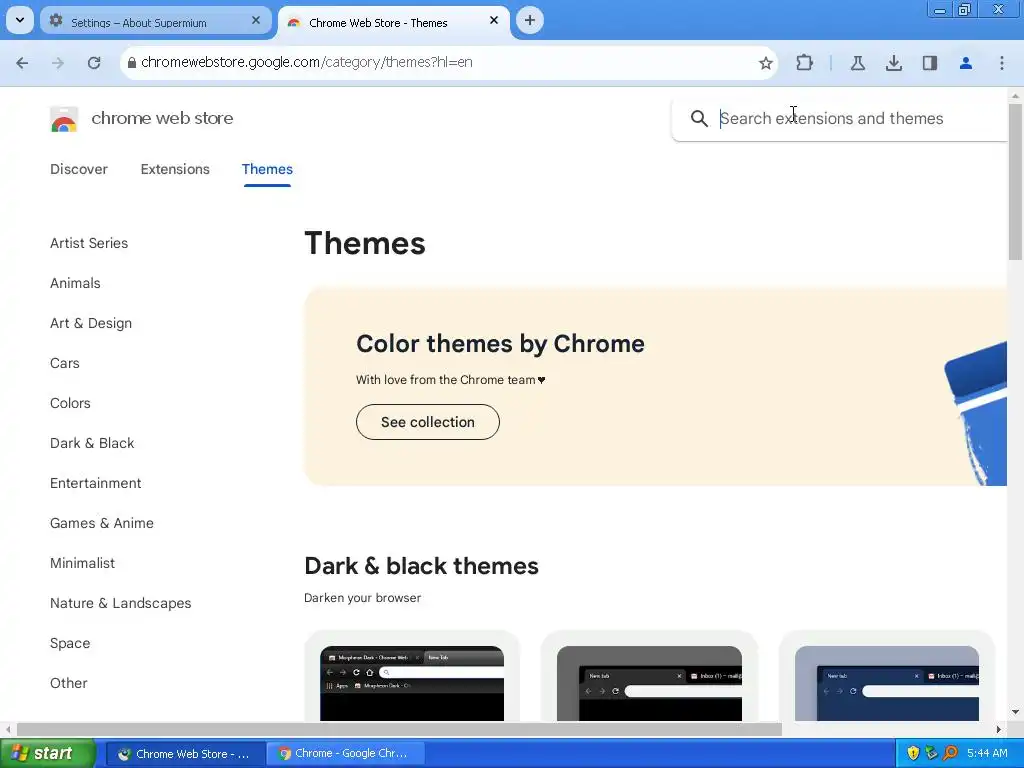Open the navy blue theme thumbnail
This screenshot has width=1024, height=768.
point(887,683)
